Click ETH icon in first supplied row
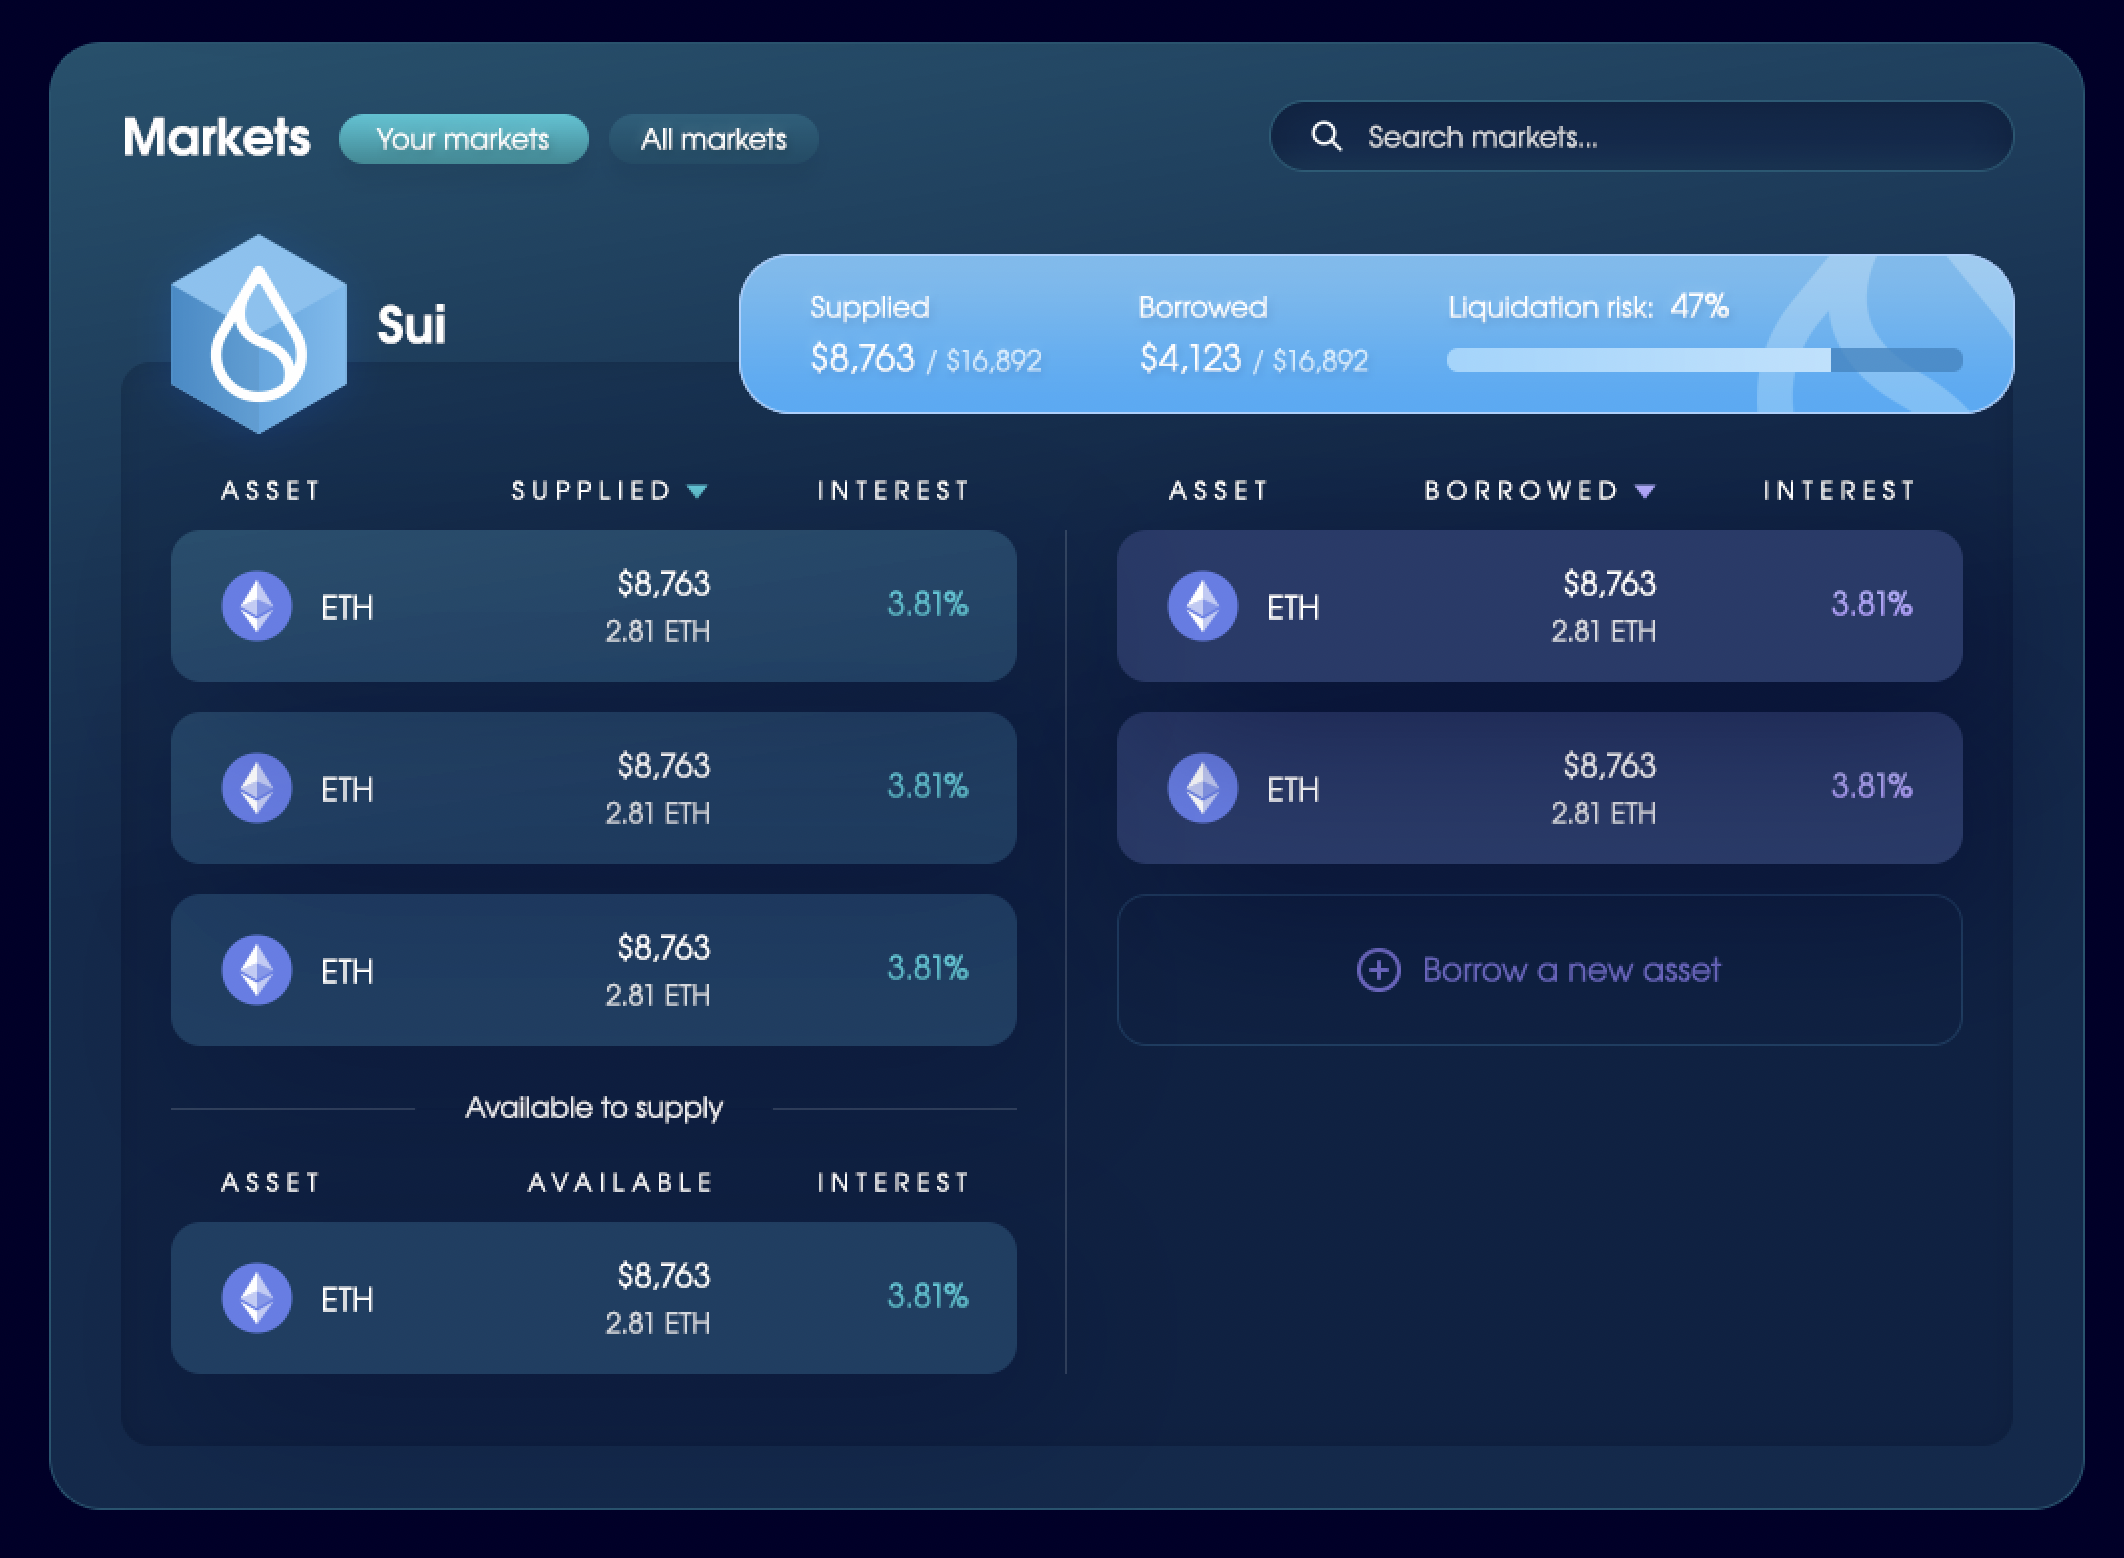2124x1558 pixels. (257, 606)
